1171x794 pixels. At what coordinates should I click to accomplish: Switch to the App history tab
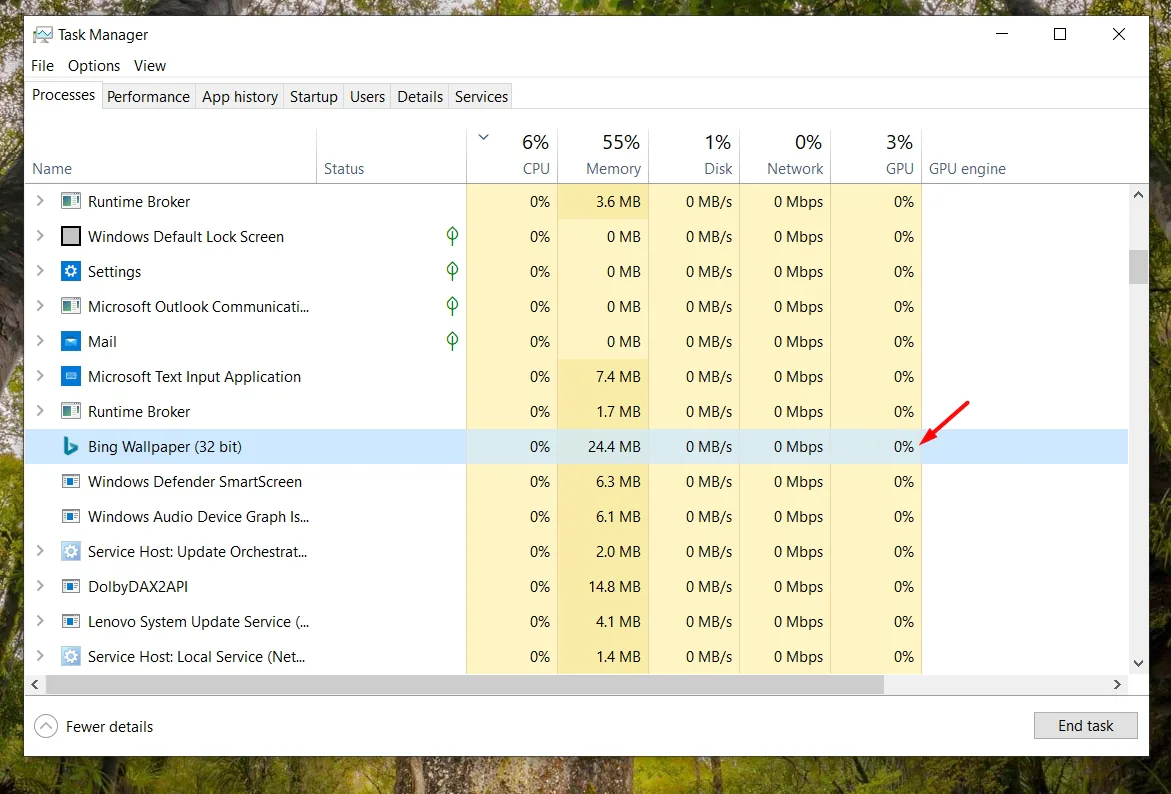pos(240,97)
